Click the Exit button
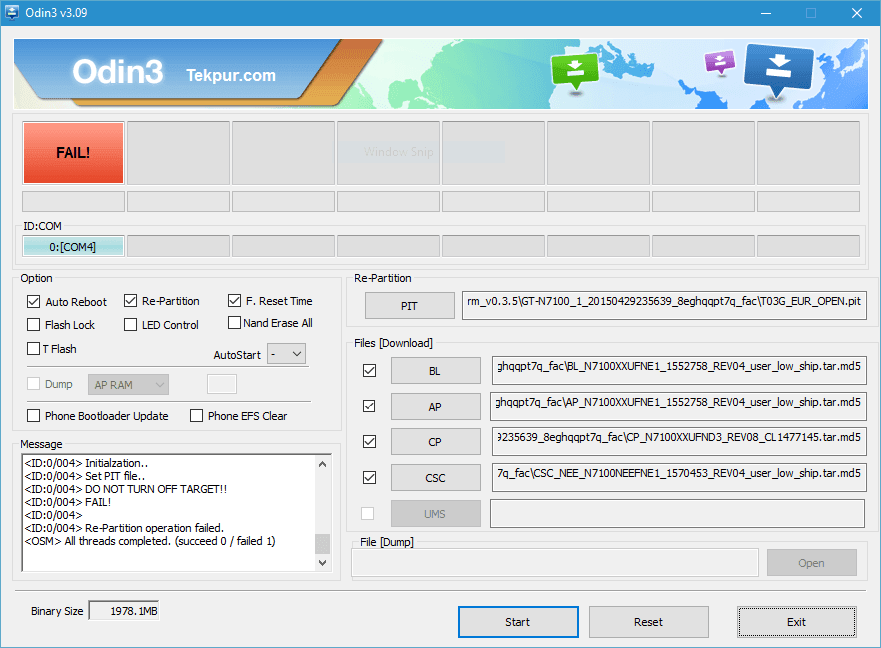The image size is (881, 648). click(x=797, y=622)
